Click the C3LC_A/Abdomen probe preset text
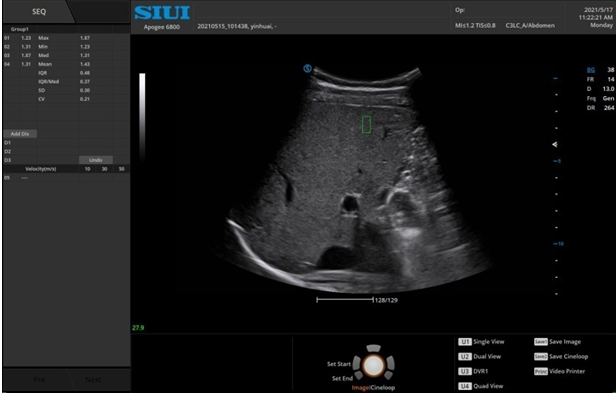 click(530, 26)
